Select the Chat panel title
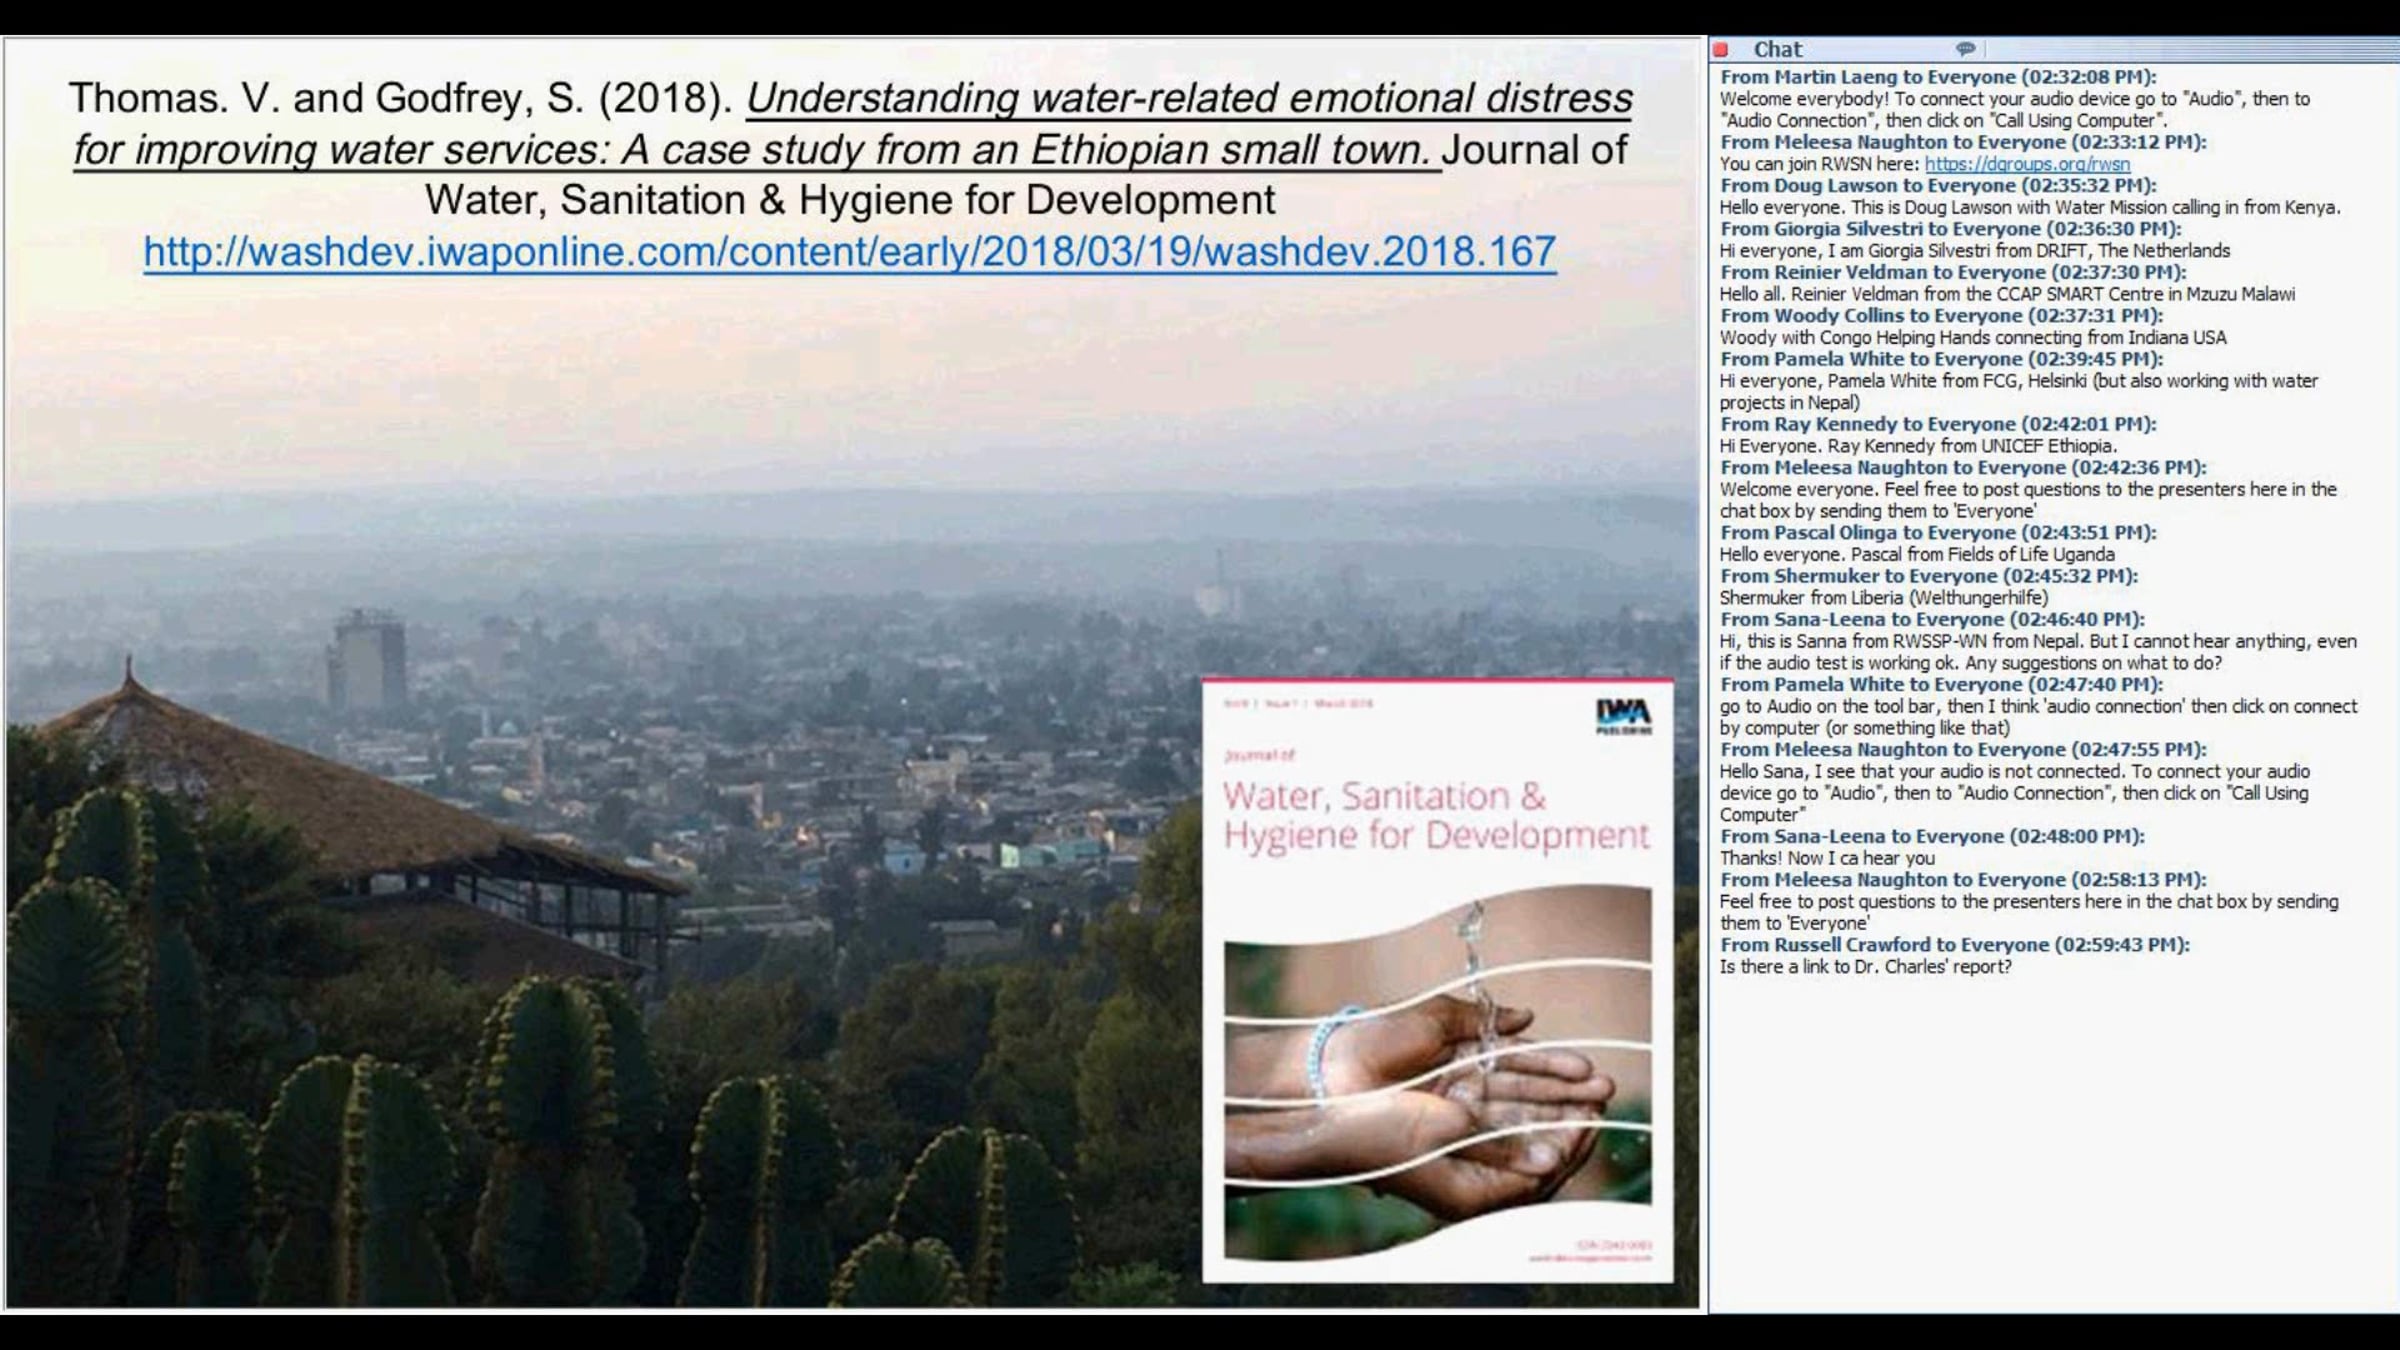 [1777, 49]
